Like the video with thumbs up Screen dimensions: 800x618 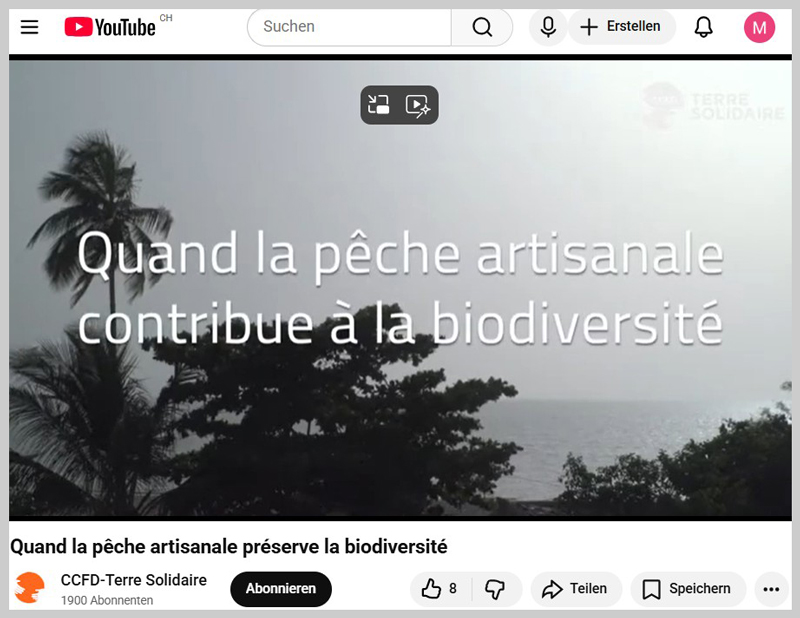tap(440, 589)
